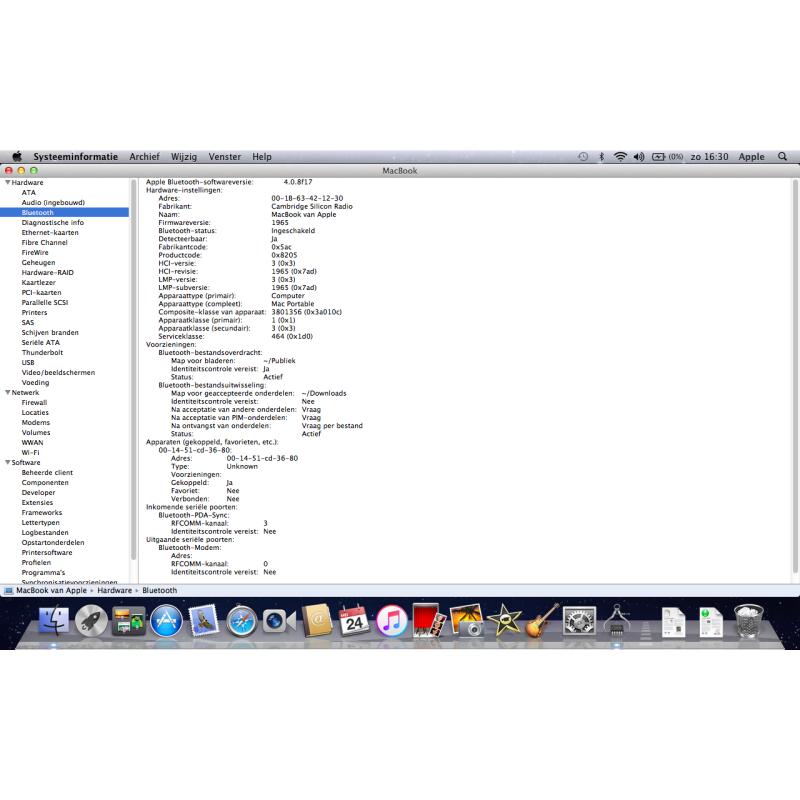The width and height of the screenshot is (800, 800).
Task: Click the clock showing zo 16:30
Action: point(709,157)
